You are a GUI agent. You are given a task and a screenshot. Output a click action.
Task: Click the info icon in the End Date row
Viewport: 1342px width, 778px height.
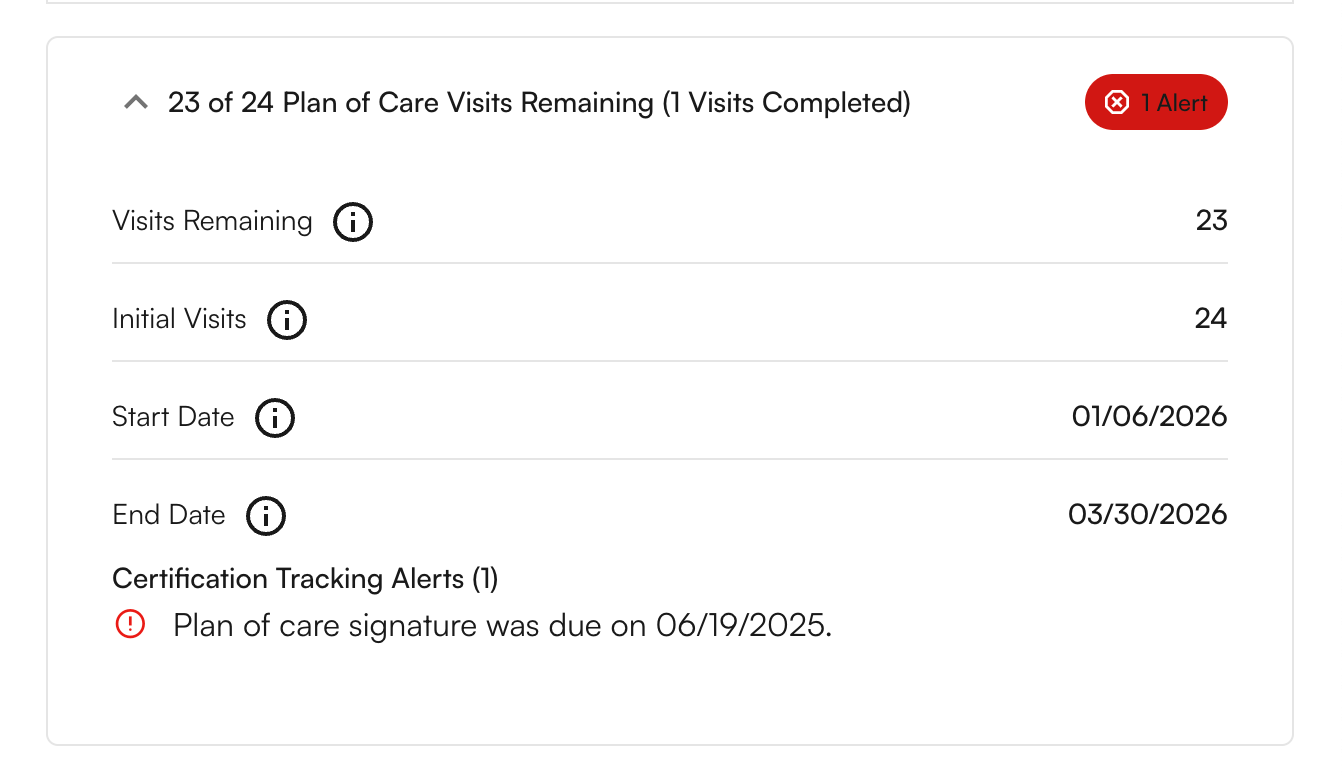[x=265, y=516]
